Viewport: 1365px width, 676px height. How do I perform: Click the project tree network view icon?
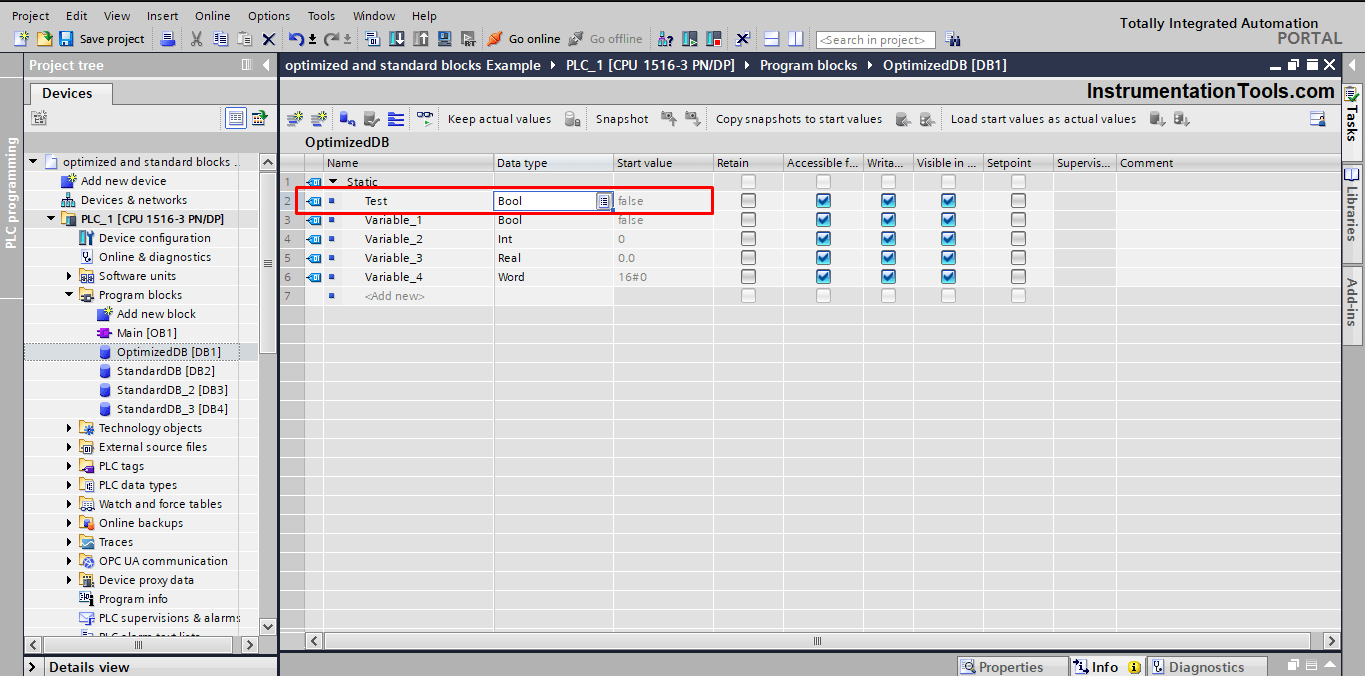[x=259, y=118]
